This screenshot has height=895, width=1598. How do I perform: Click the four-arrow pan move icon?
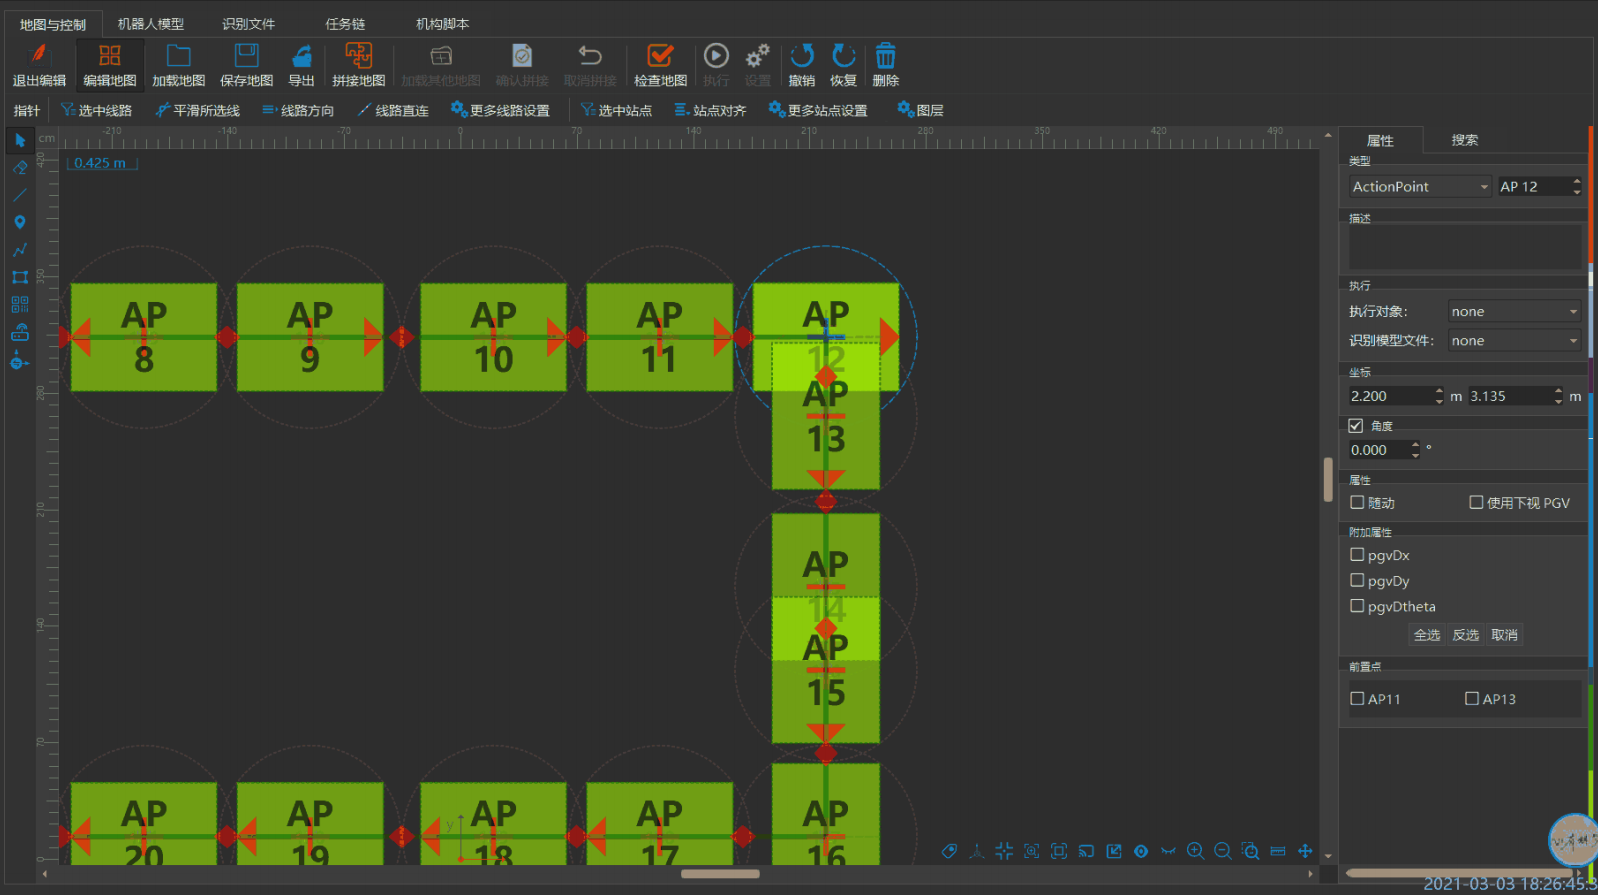pos(1305,851)
